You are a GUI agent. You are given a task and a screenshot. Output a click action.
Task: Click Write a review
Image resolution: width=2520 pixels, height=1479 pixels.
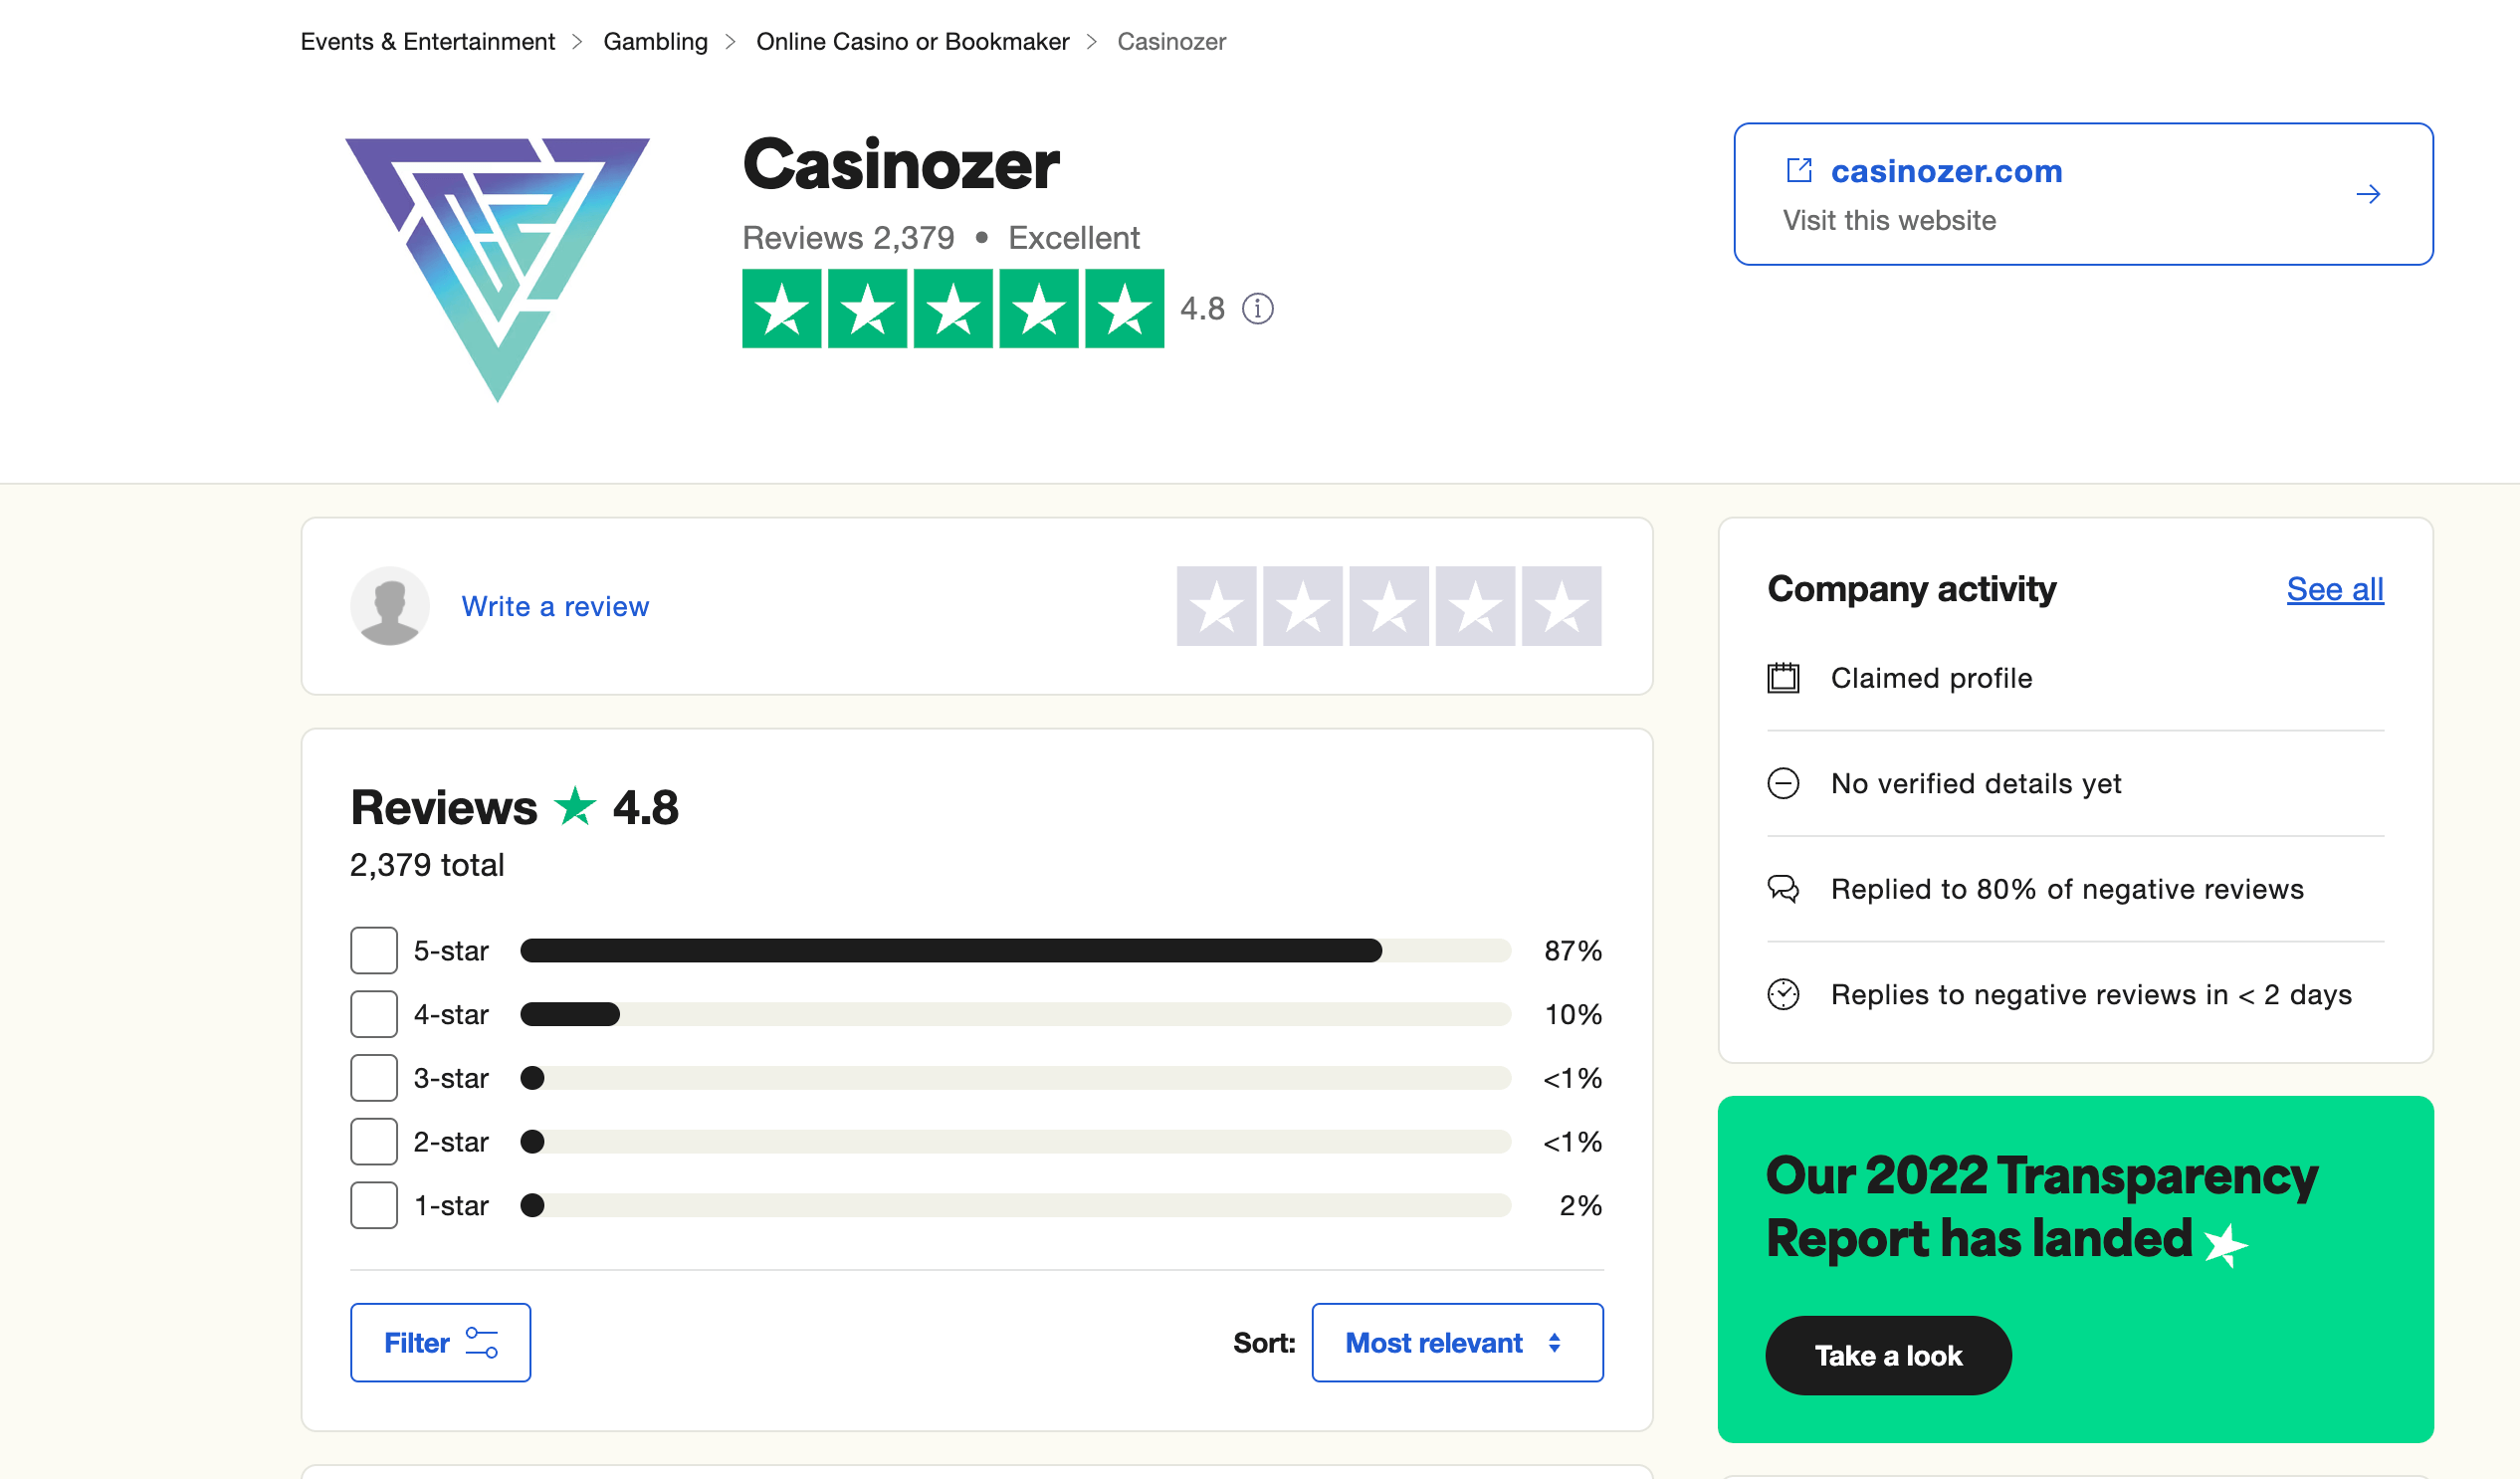555,606
